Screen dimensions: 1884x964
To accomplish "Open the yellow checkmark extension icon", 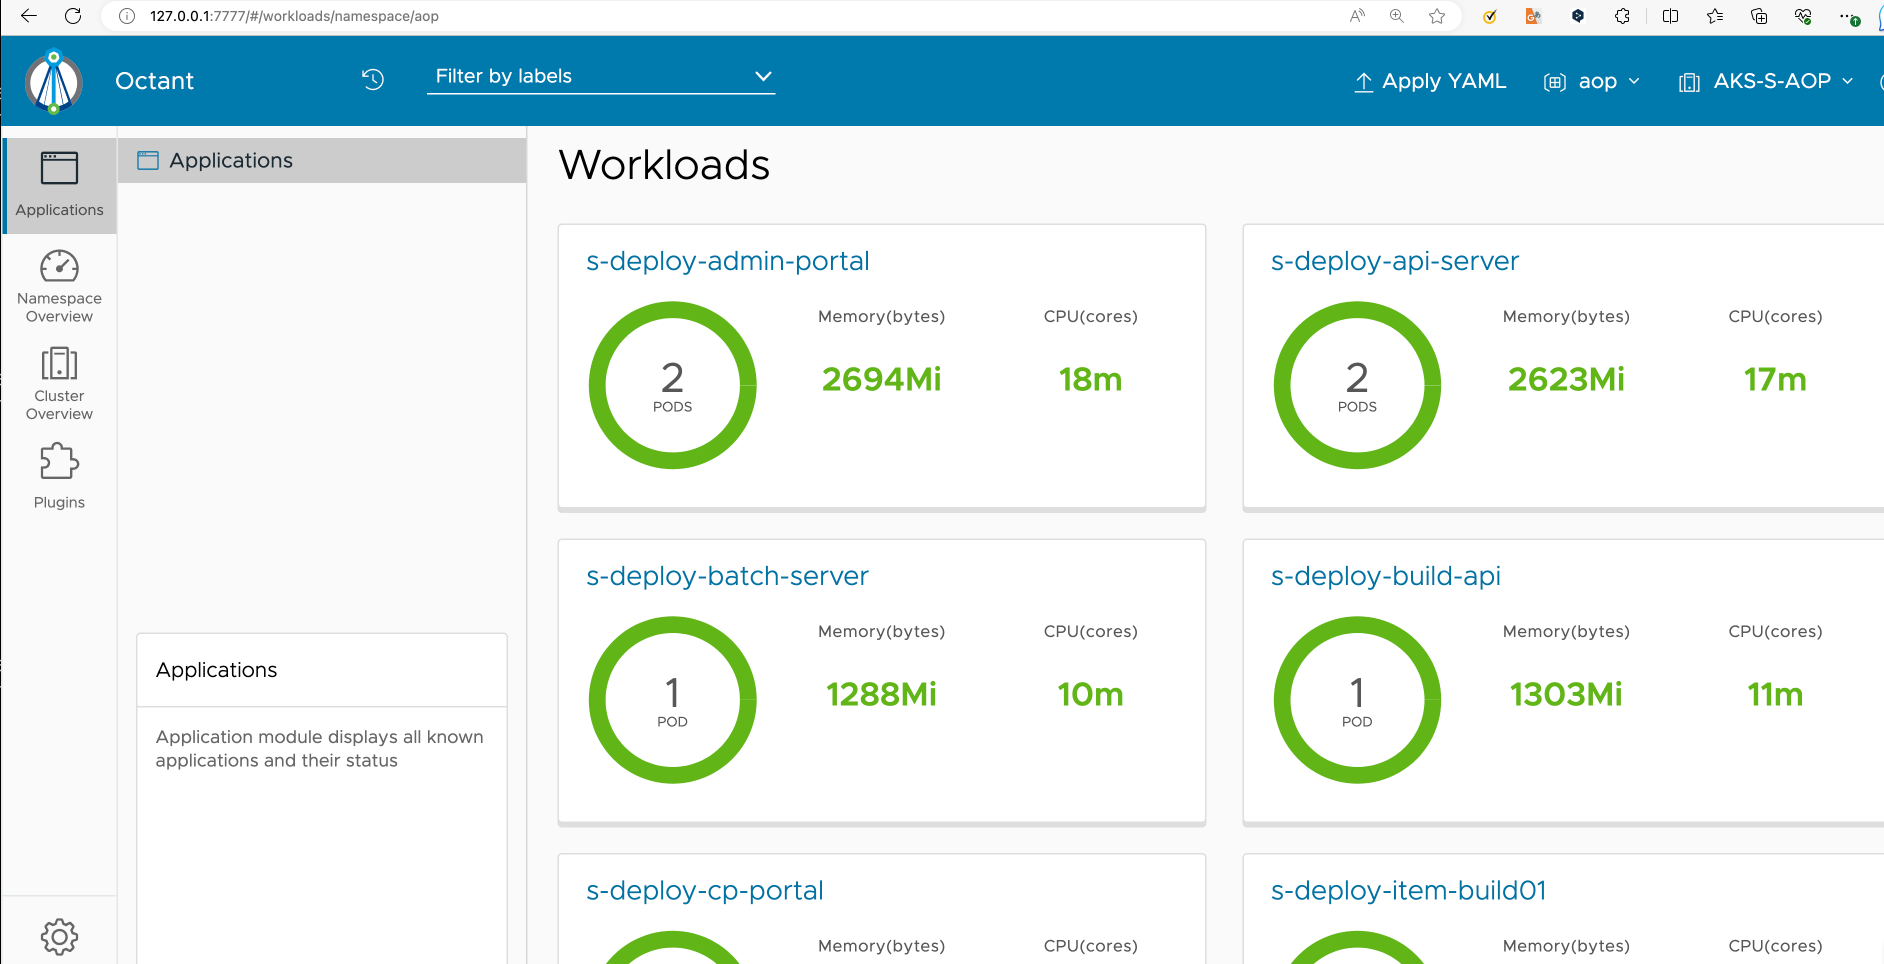I will point(1490,16).
